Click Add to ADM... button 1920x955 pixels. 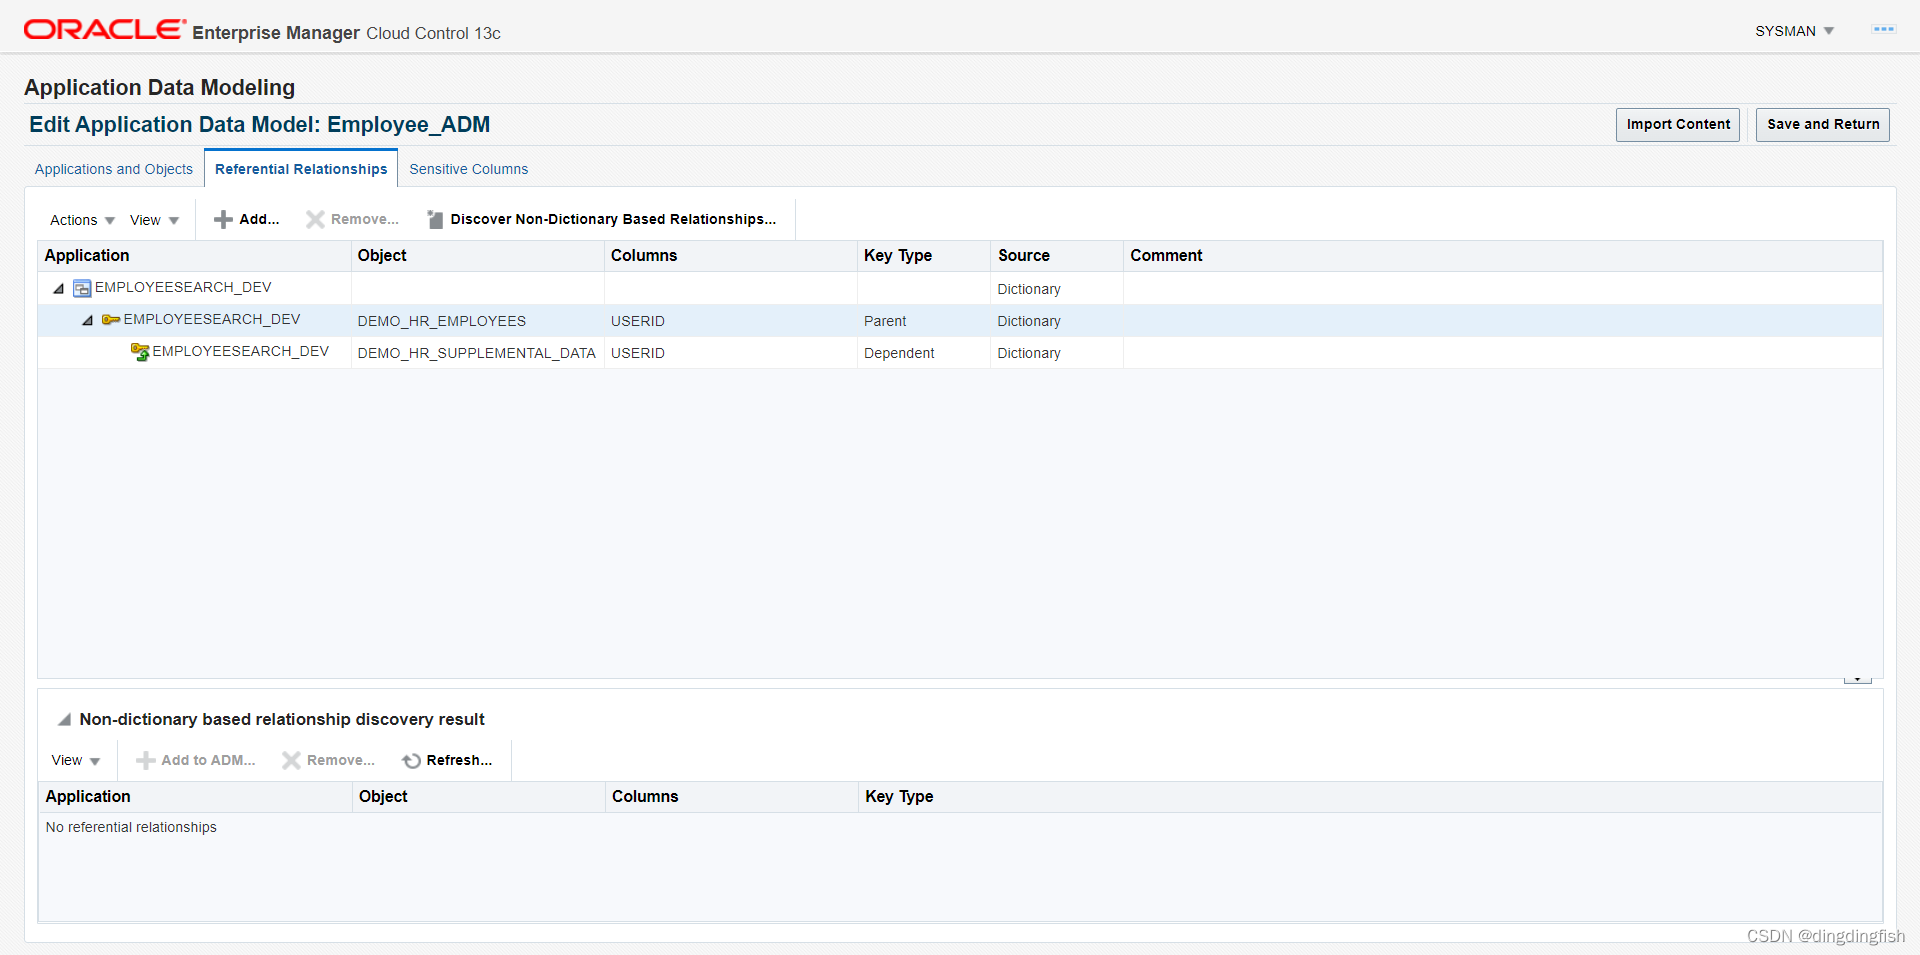click(196, 760)
